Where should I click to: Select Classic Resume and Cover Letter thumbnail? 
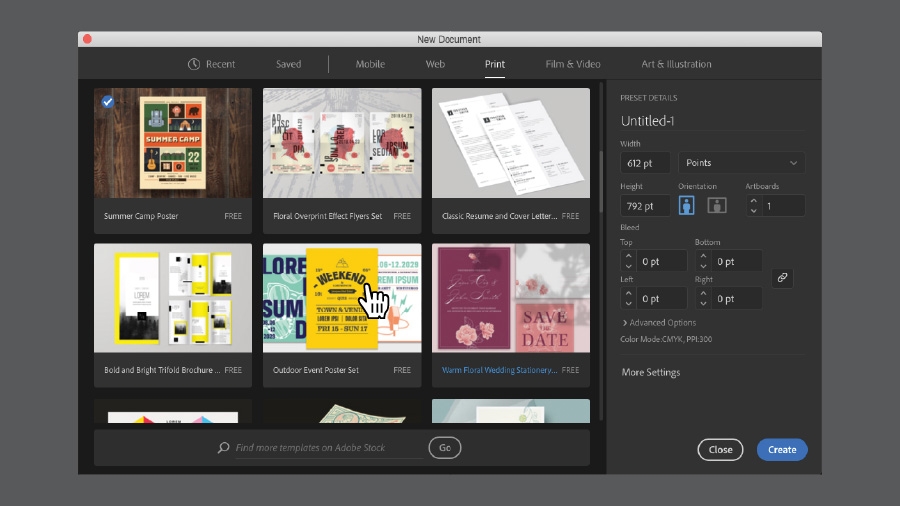coord(511,143)
